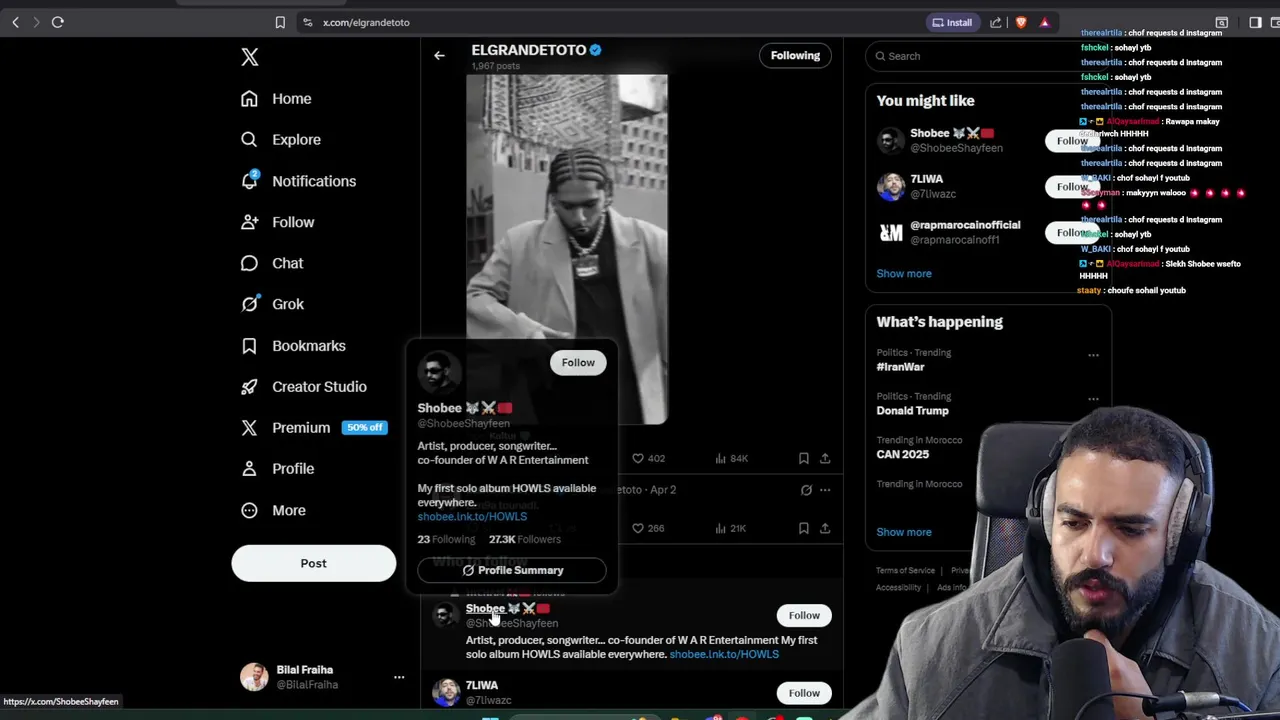Viewport: 1280px width, 720px height.
Task: Open account options next to Bilal Fraiha
Action: point(399,677)
